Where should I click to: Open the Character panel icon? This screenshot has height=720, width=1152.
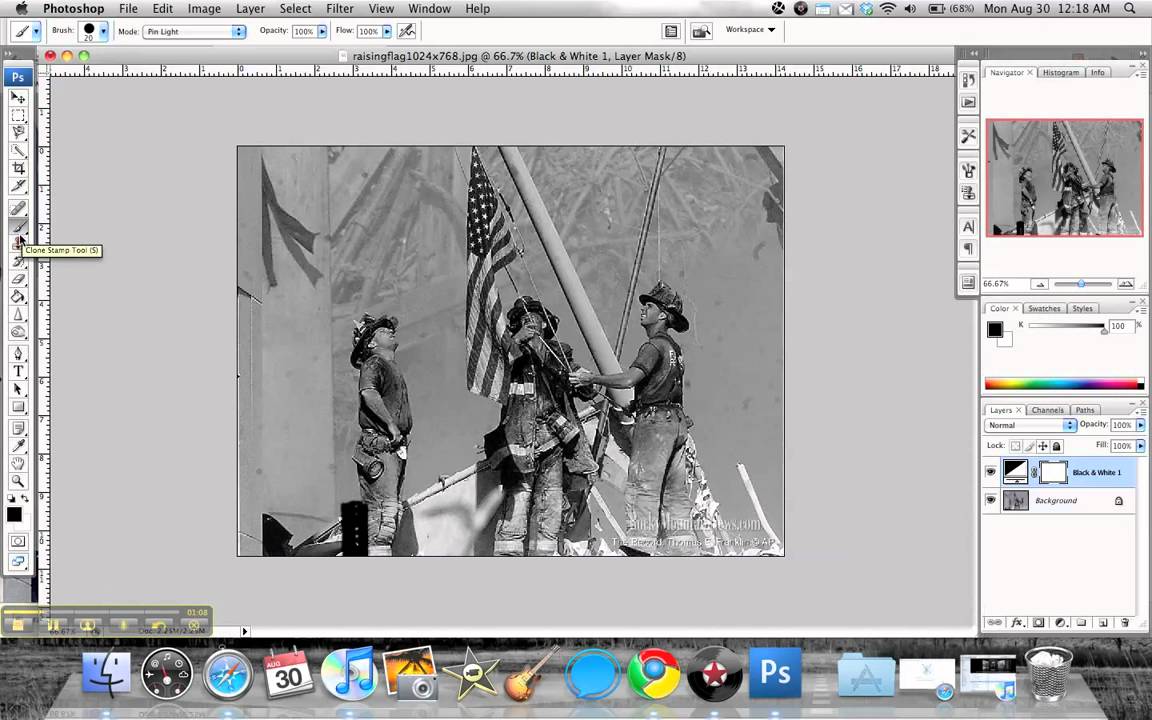click(x=968, y=227)
